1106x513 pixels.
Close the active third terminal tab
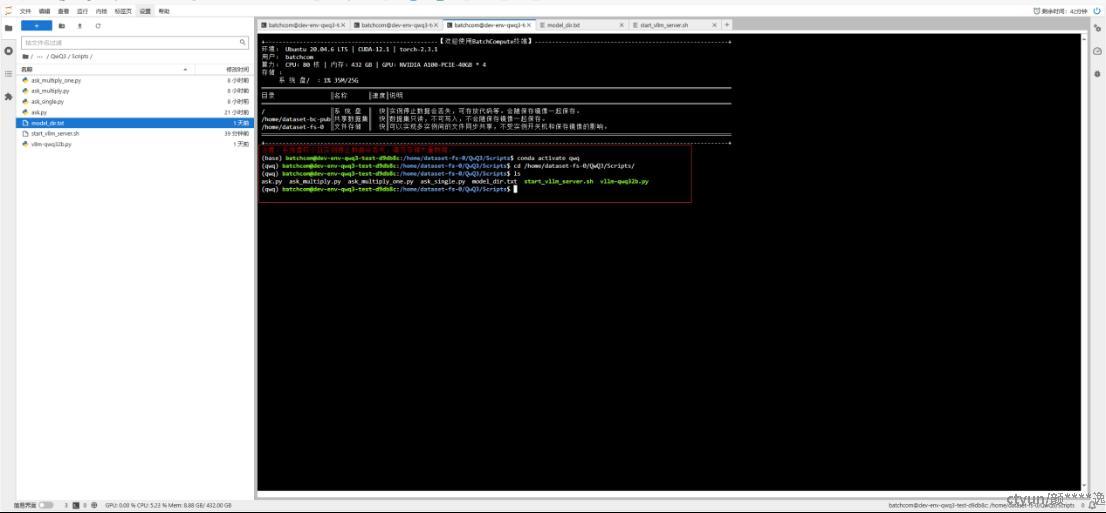pos(530,25)
